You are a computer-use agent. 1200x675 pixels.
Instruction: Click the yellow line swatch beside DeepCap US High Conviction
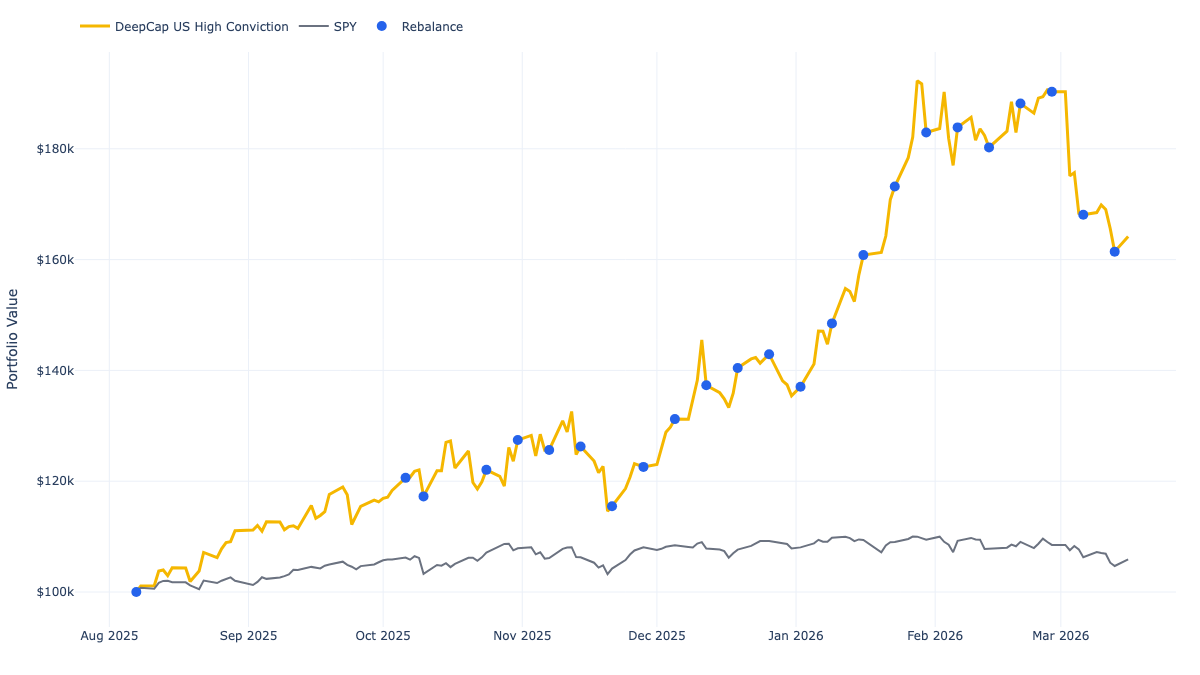click(95, 26)
